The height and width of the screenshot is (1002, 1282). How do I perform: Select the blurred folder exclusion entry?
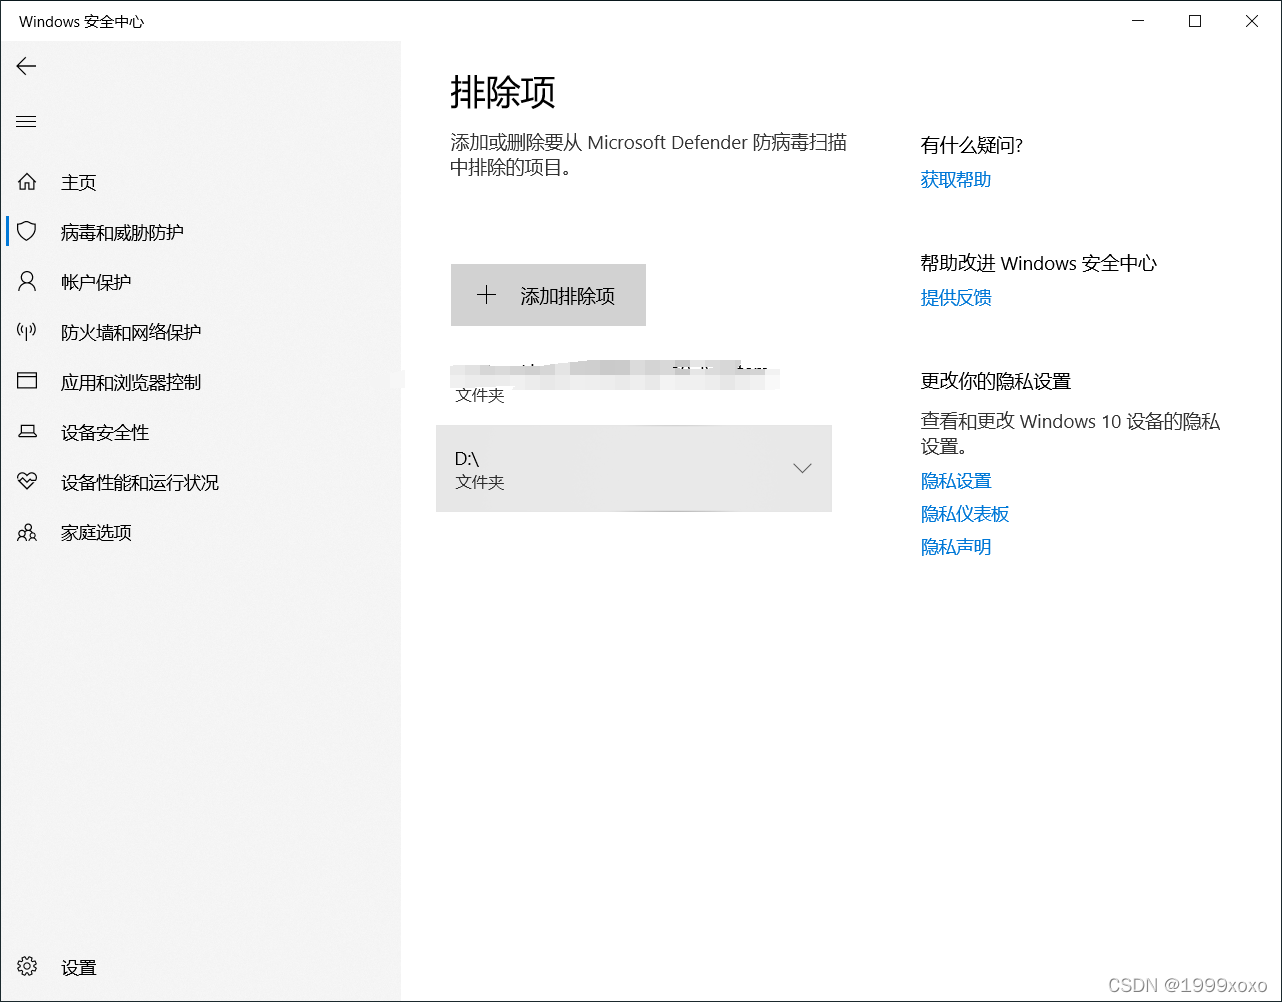click(x=634, y=382)
